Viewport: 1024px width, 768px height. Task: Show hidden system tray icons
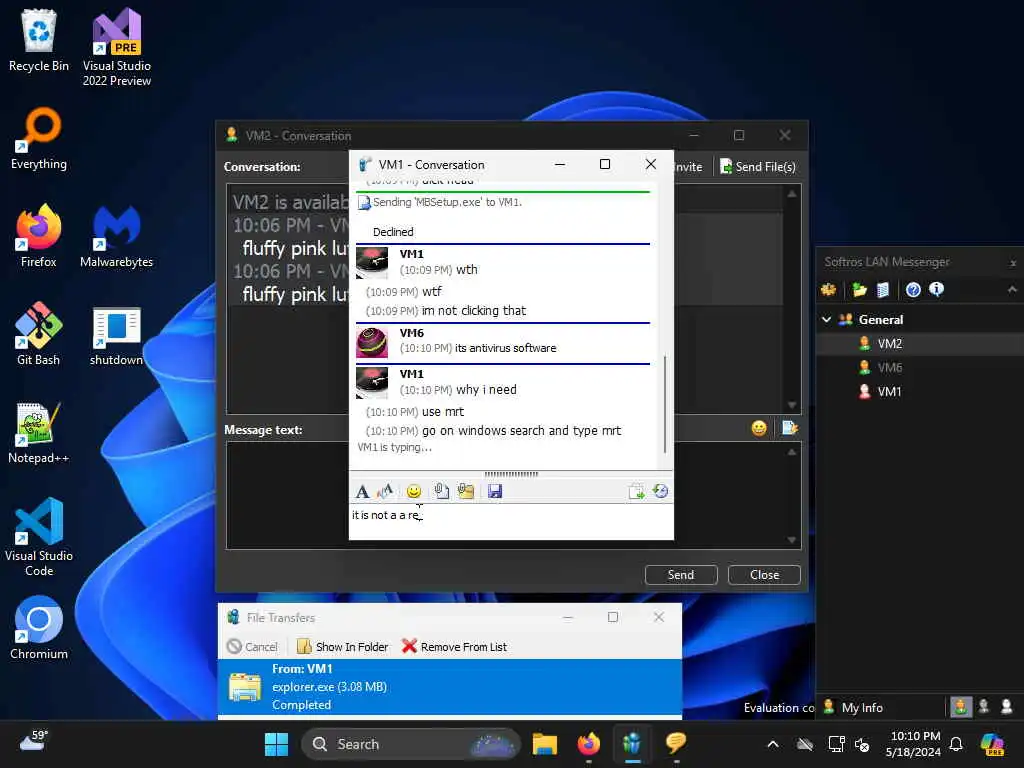click(773, 744)
